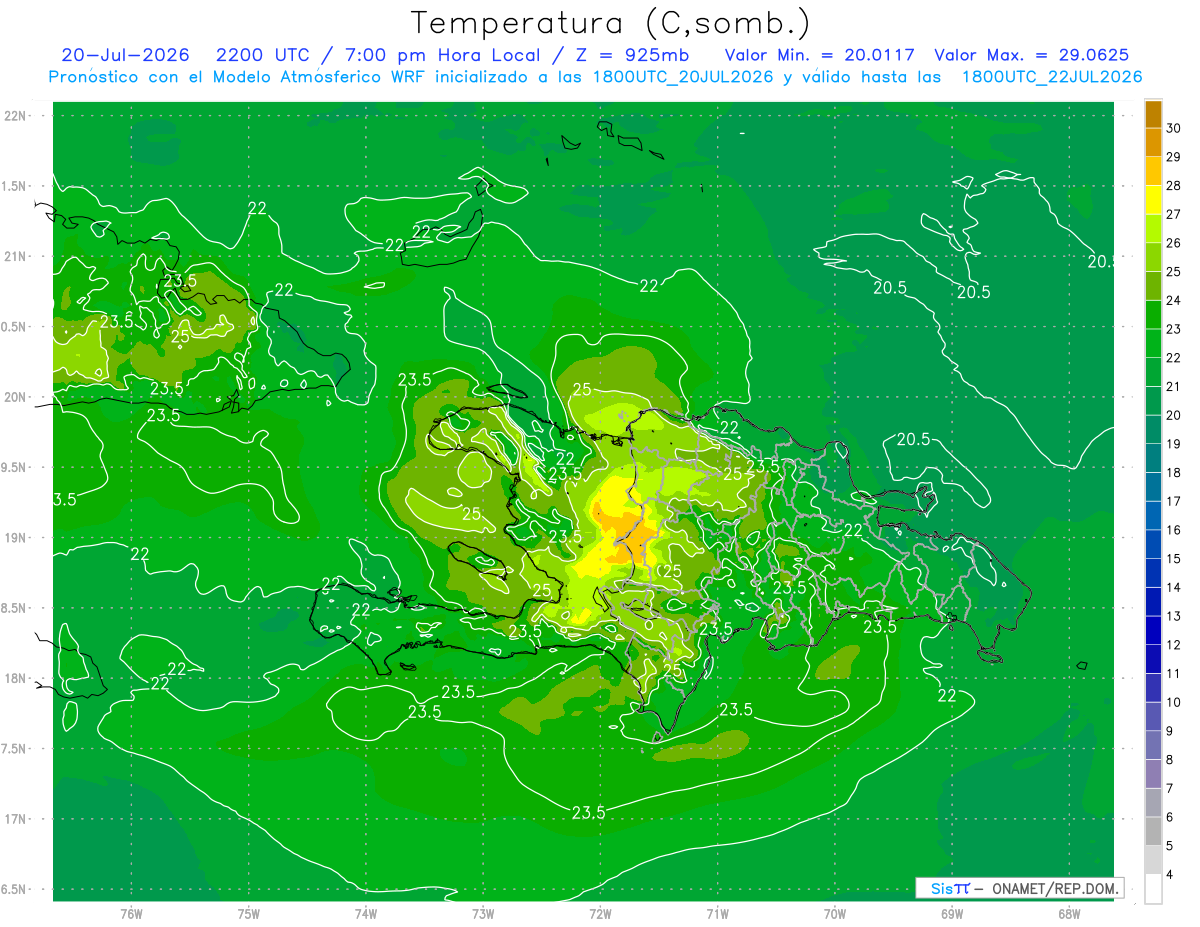Click latitude axis label '17N'
Screen dimensions: 1200x927
15,819
